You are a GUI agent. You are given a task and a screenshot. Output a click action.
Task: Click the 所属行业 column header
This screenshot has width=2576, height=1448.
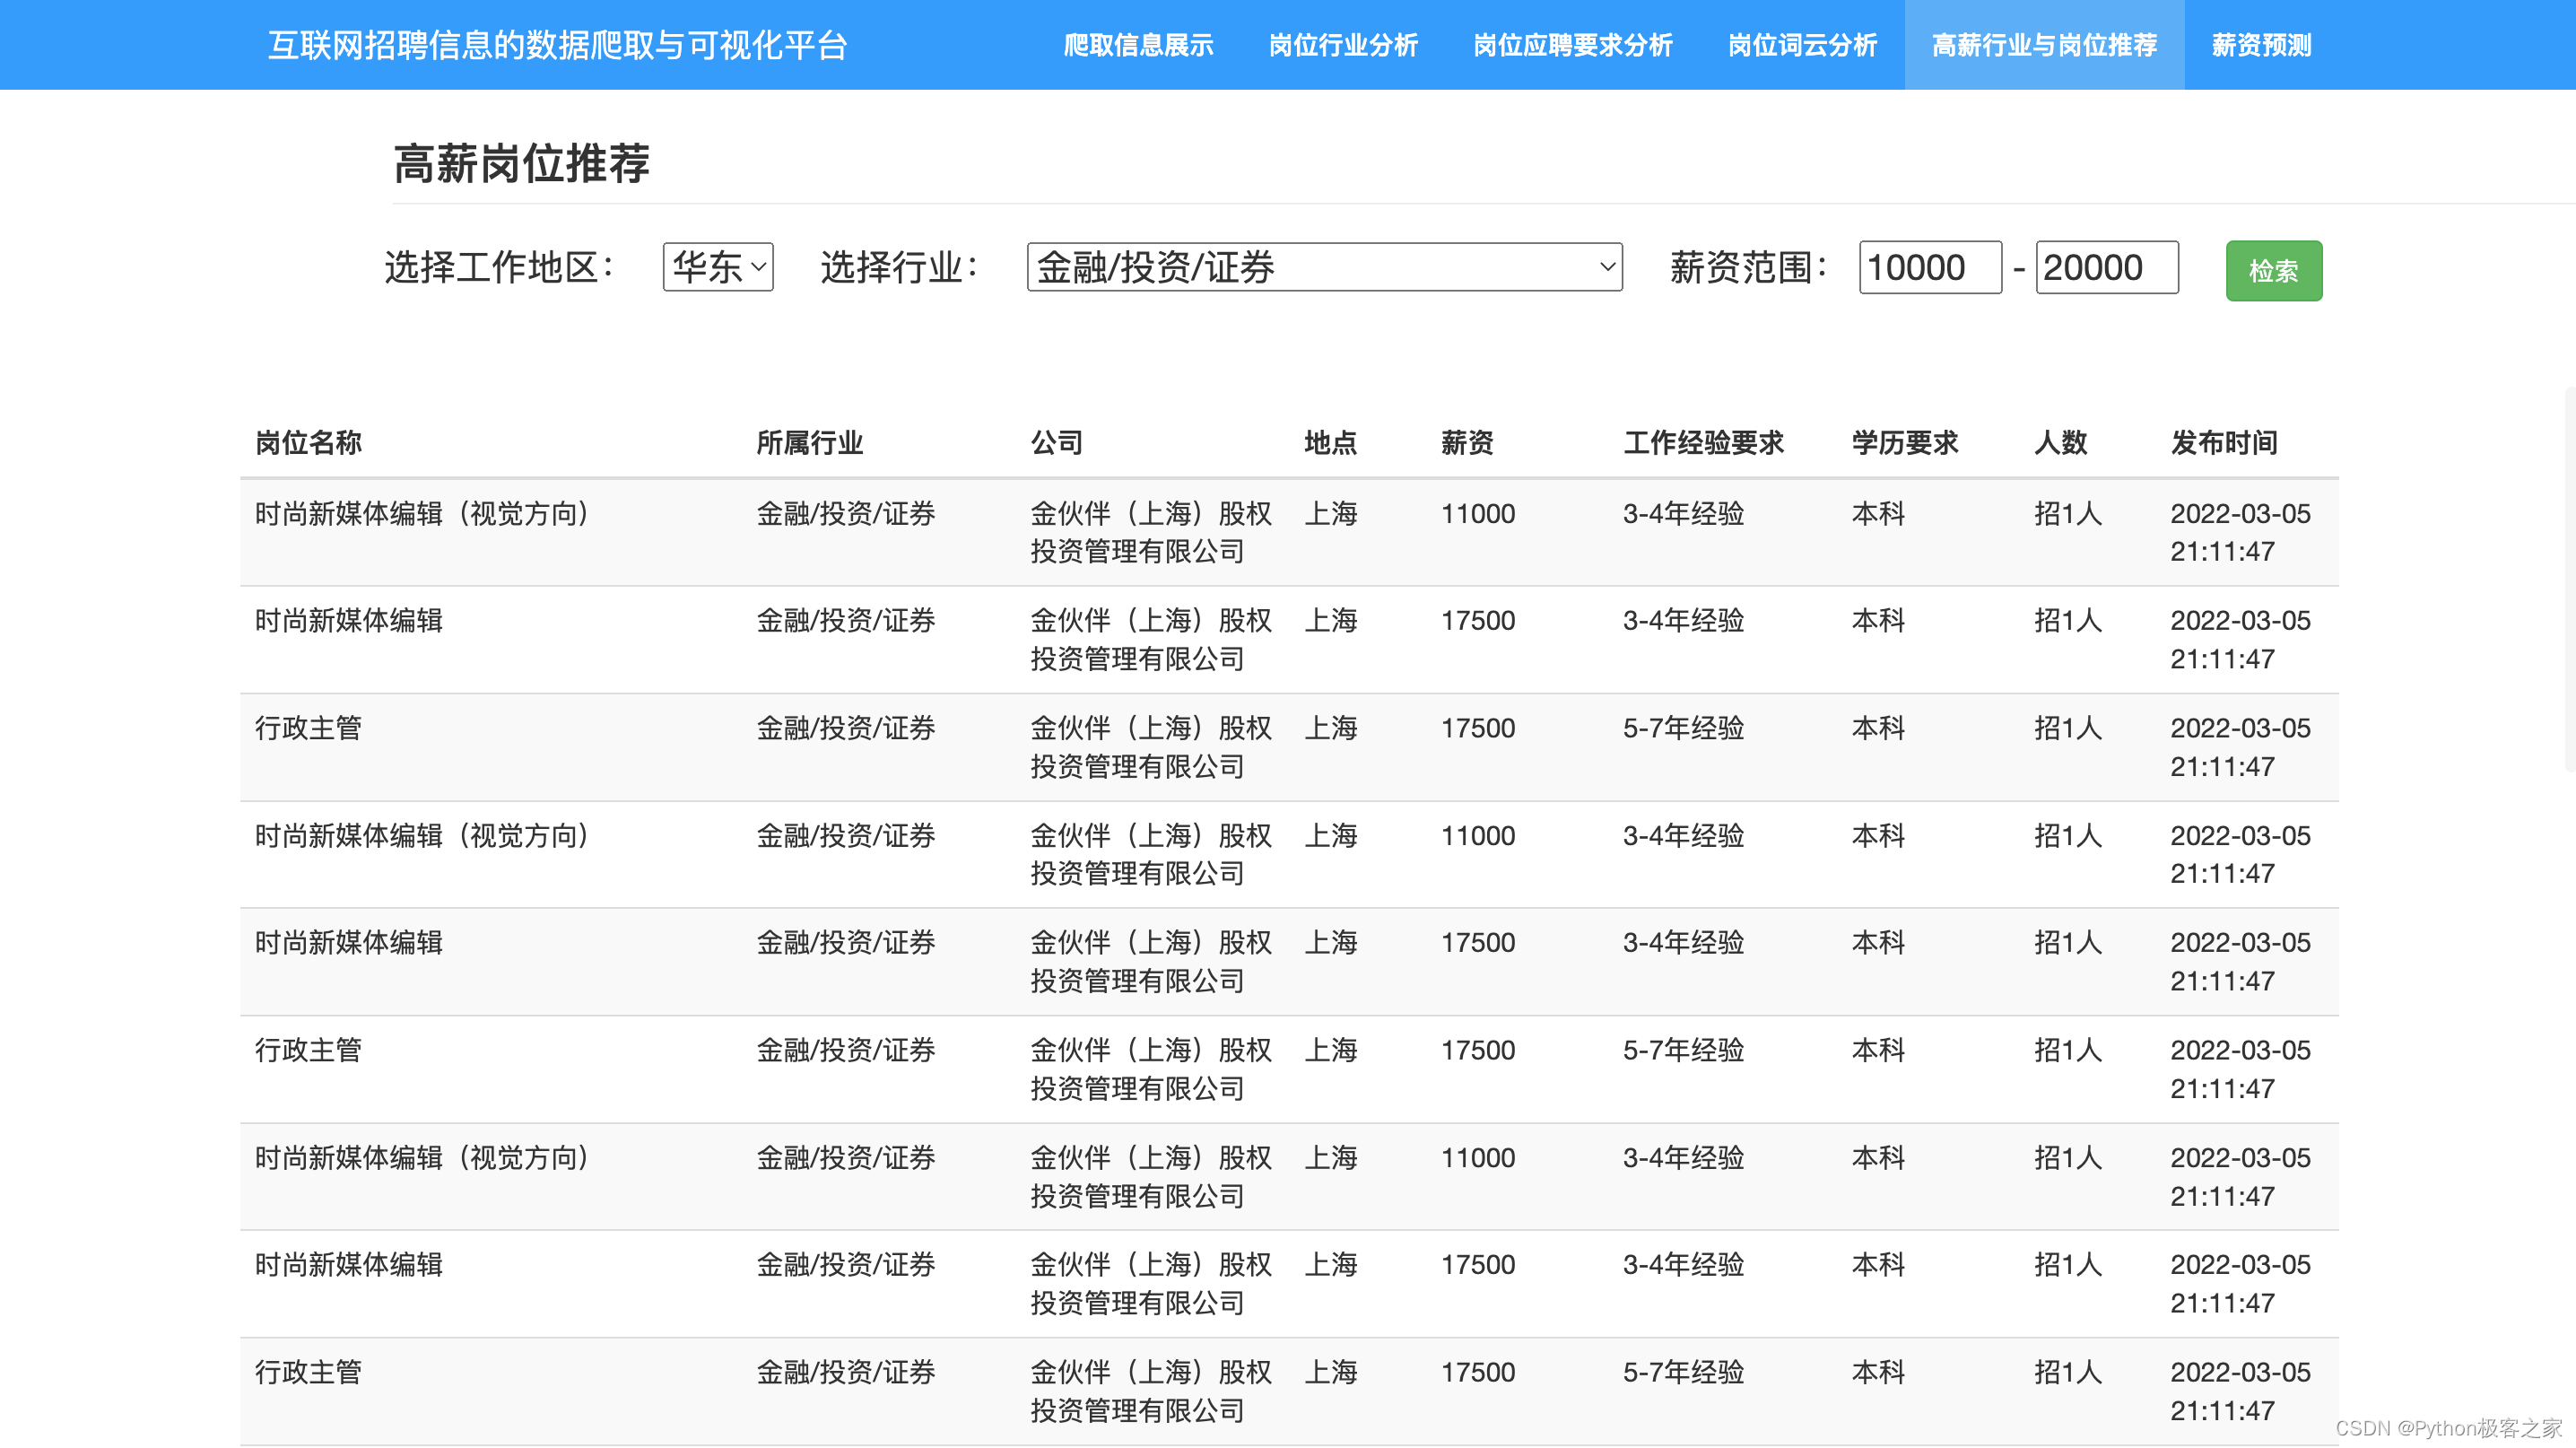coord(809,442)
